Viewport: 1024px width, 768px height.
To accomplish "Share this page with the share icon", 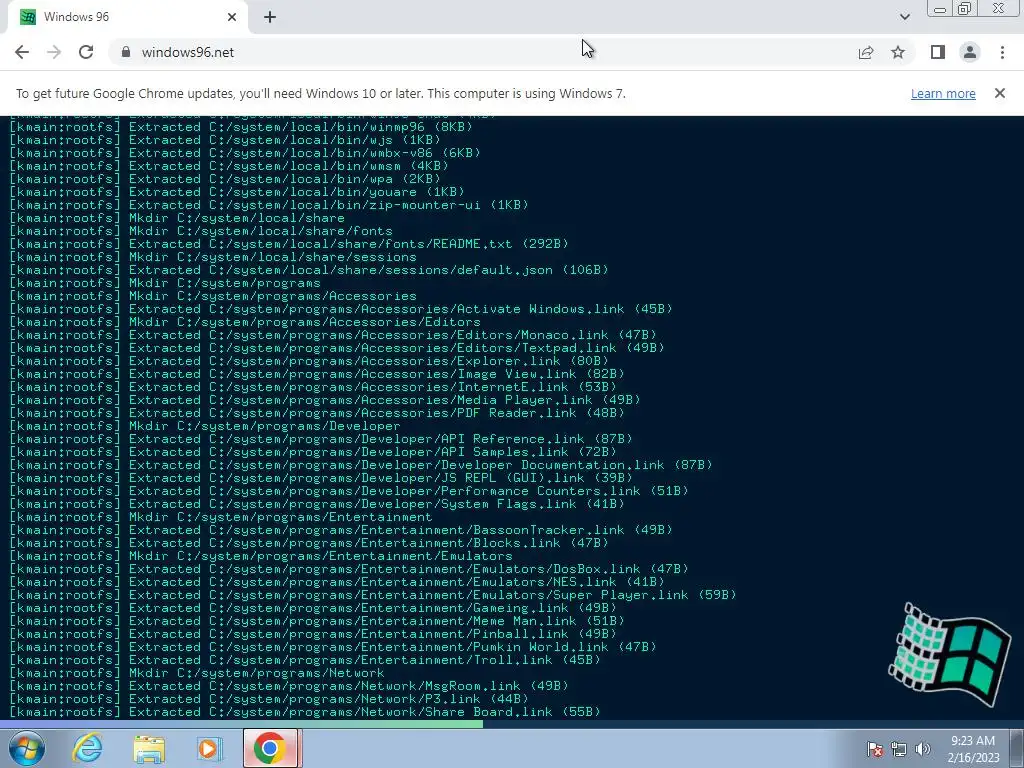I will click(x=866, y=52).
